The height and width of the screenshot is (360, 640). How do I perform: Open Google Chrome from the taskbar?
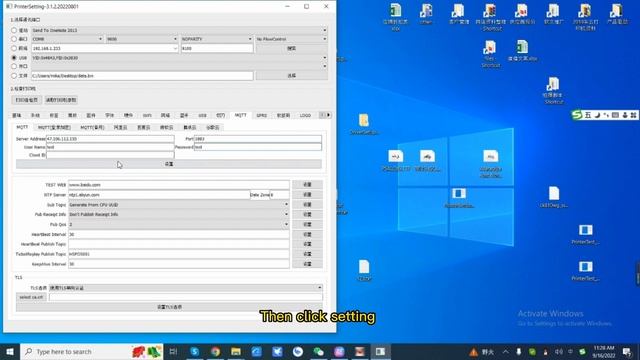click(215, 351)
